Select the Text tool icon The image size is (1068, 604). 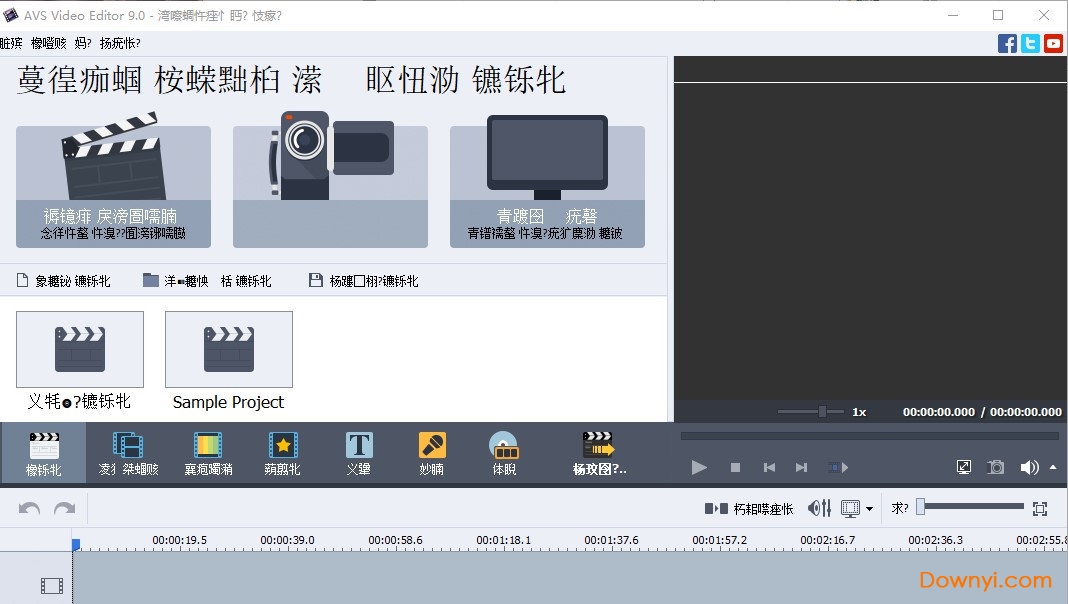coord(358,452)
